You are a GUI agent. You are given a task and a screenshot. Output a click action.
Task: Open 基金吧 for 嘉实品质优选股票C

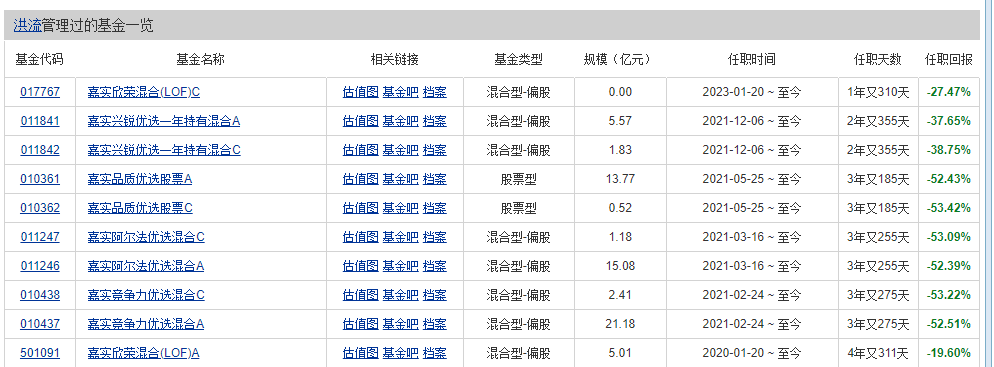point(401,208)
